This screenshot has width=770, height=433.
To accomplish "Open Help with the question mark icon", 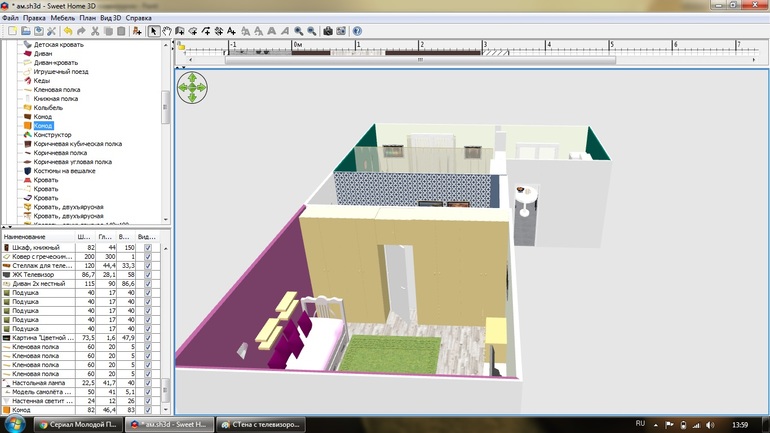I will click(x=357, y=31).
